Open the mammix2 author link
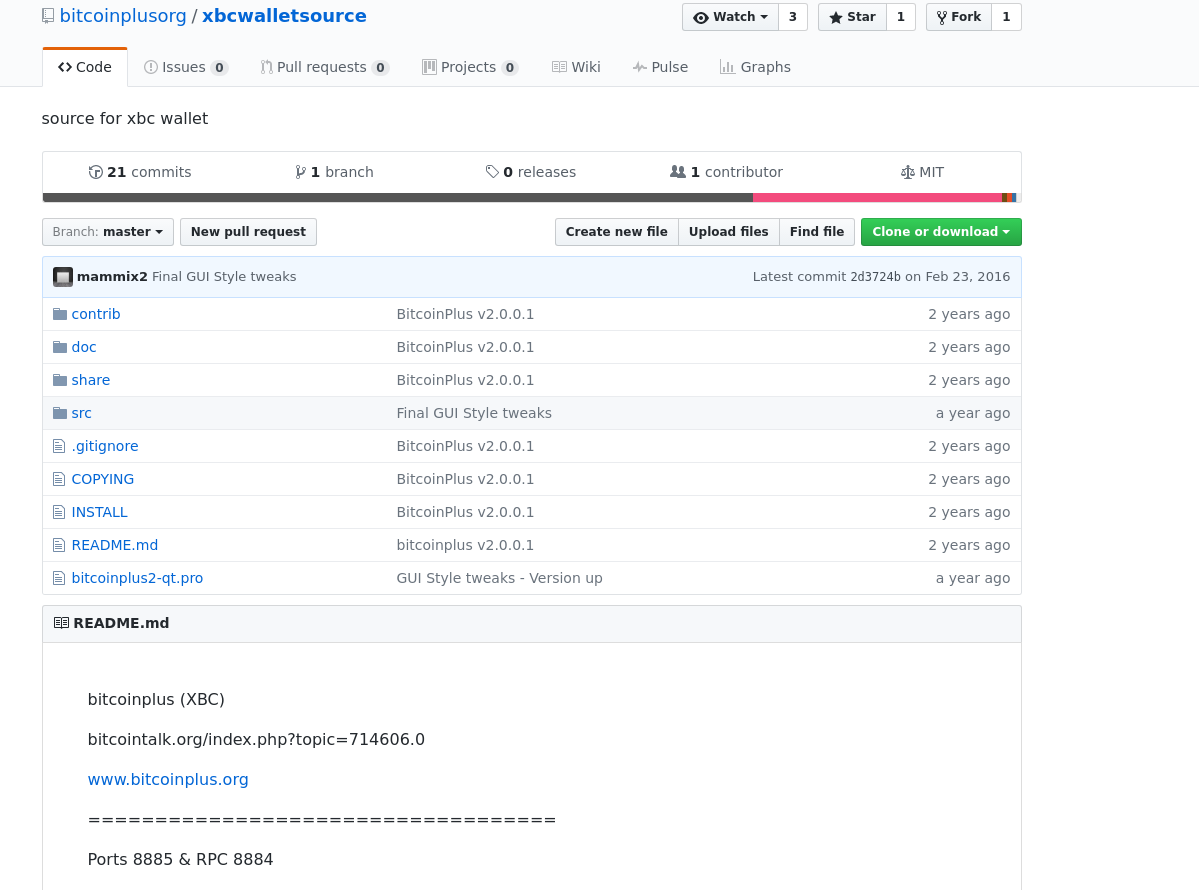Image resolution: width=1199 pixels, height=890 pixels. [x=112, y=277]
